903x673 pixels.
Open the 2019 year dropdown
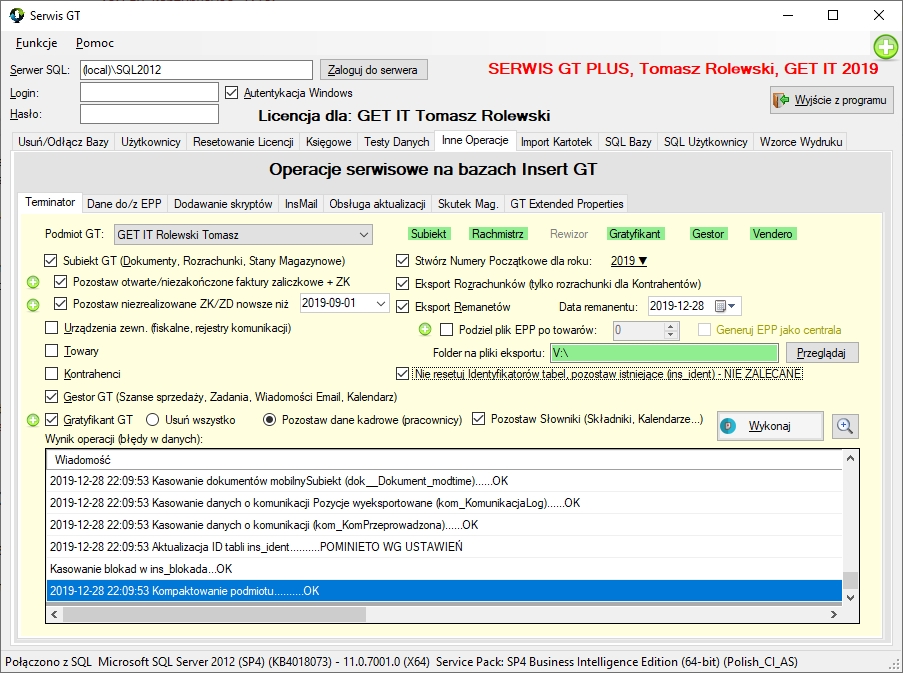pos(629,261)
